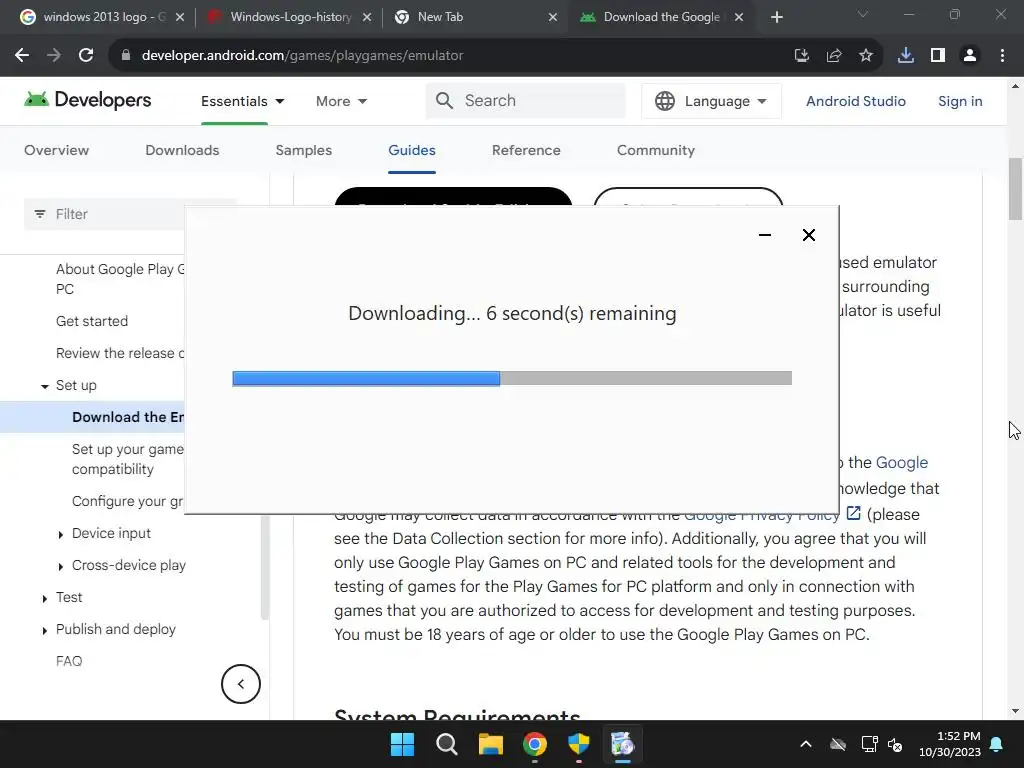Close the downloading dialog
The image size is (1024, 768).
click(808, 235)
